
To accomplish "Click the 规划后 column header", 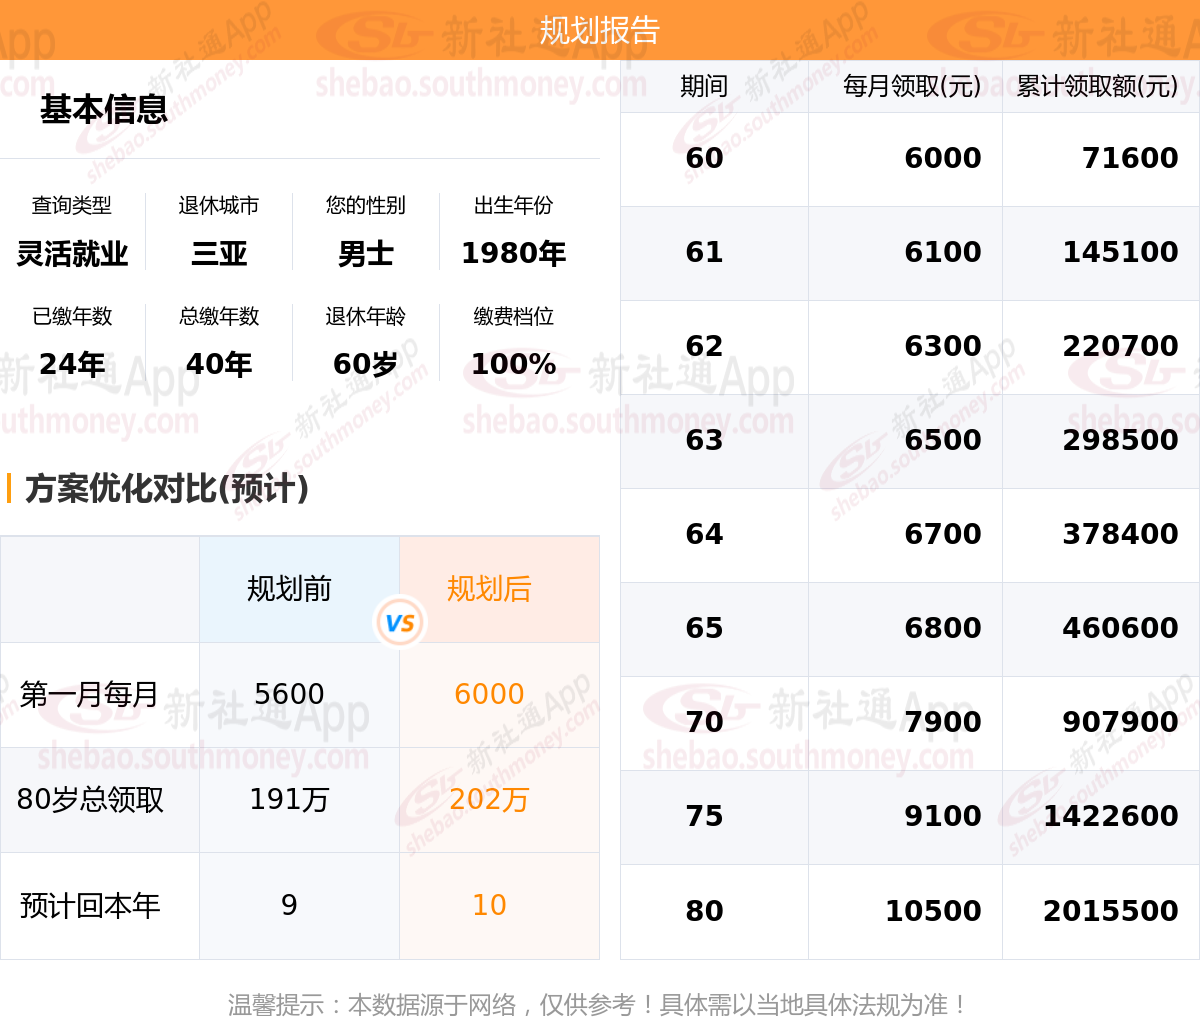I will click(489, 589).
